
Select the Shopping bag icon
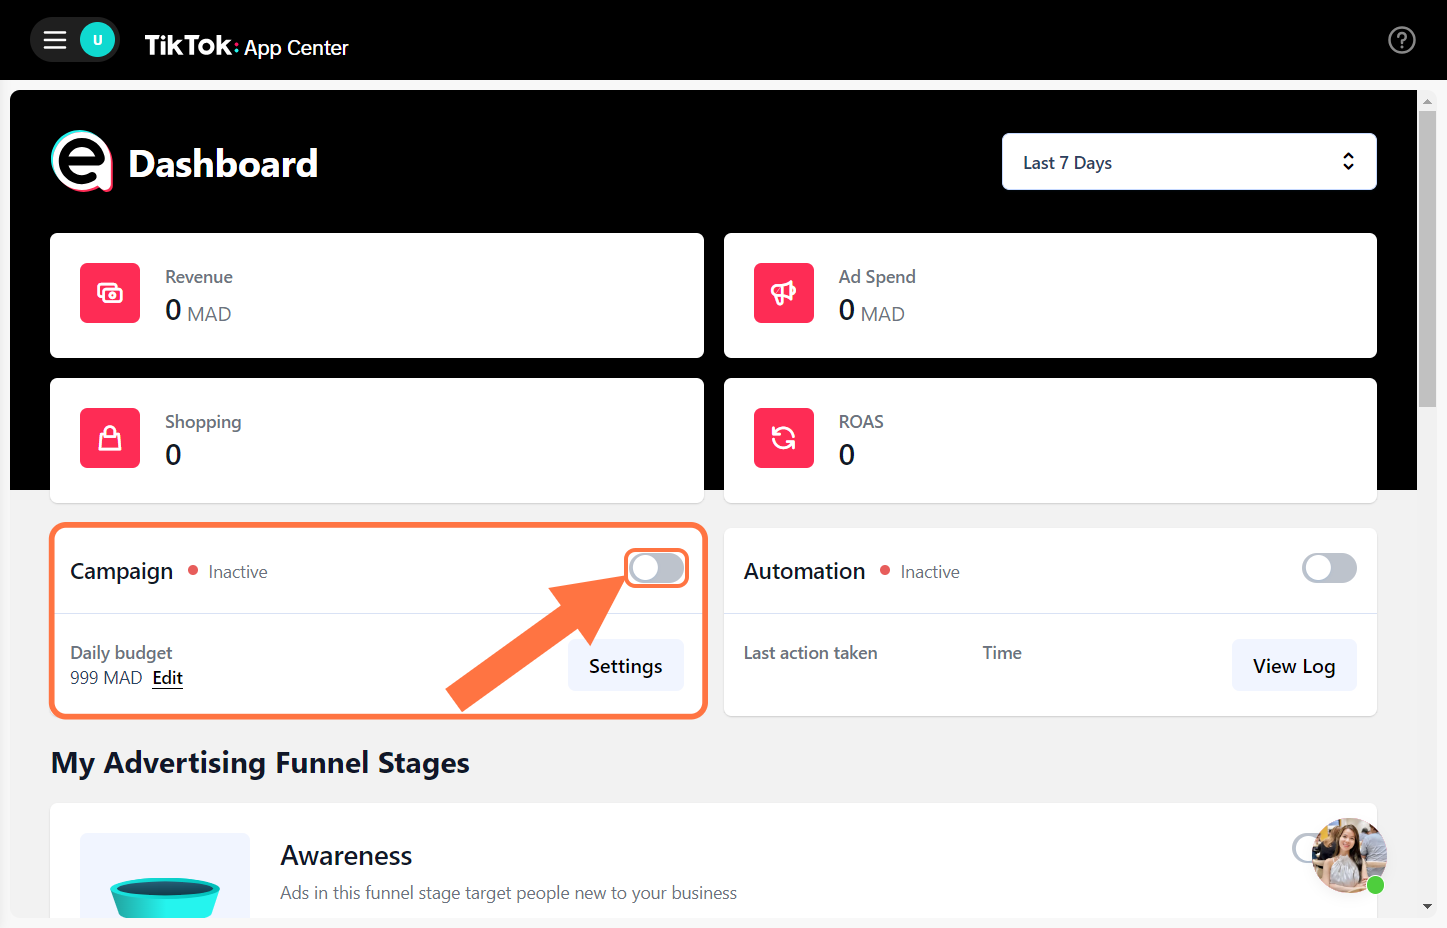[x=110, y=438]
